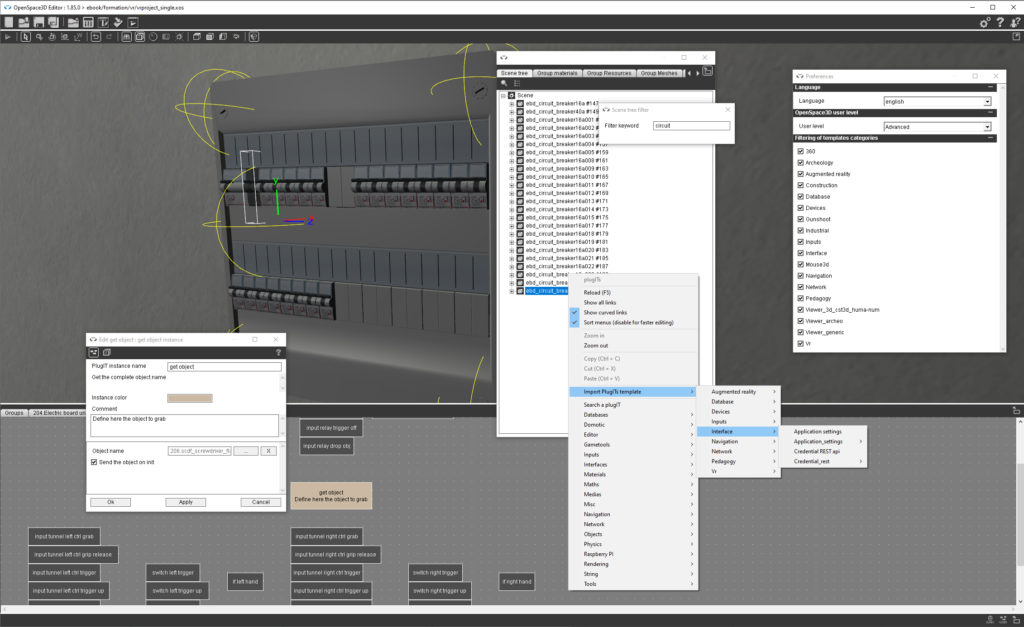Screen dimensions: 1024x627
Task: Toggle the Pedagogy category checkbox
Action: click(x=800, y=298)
